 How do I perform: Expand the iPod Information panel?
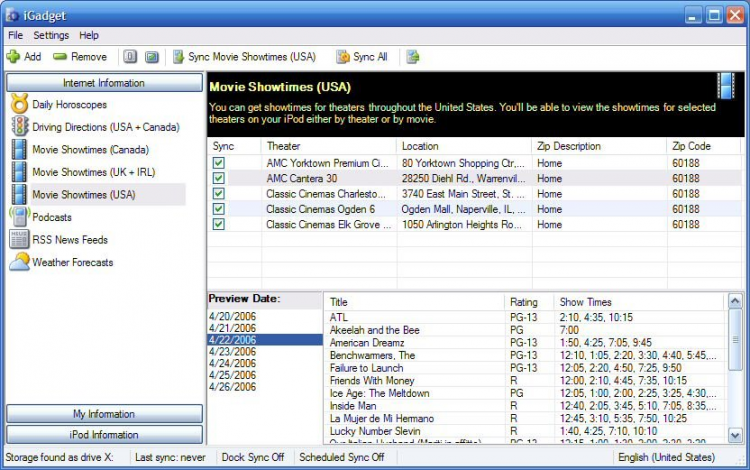[x=104, y=435]
